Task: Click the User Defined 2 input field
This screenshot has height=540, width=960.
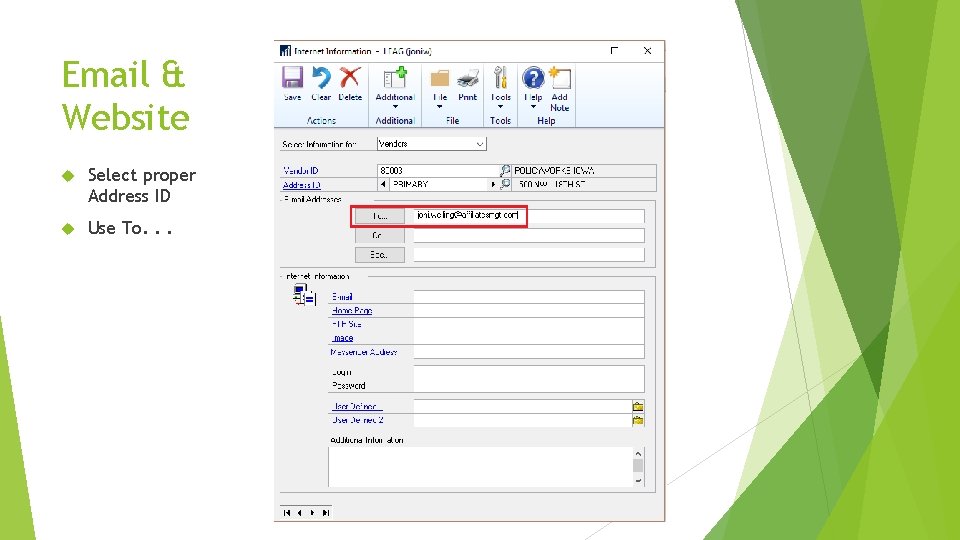Action: point(523,420)
